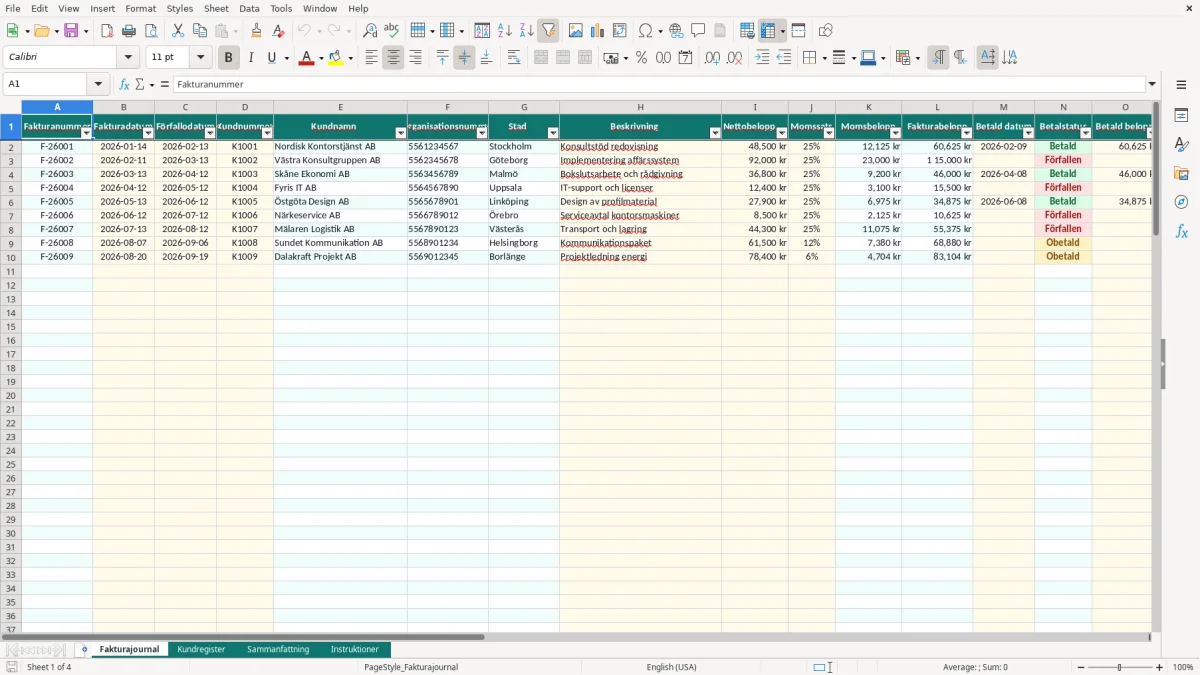1200x675 pixels.
Task: Insert Hyperlink globe icon
Action: point(676,31)
